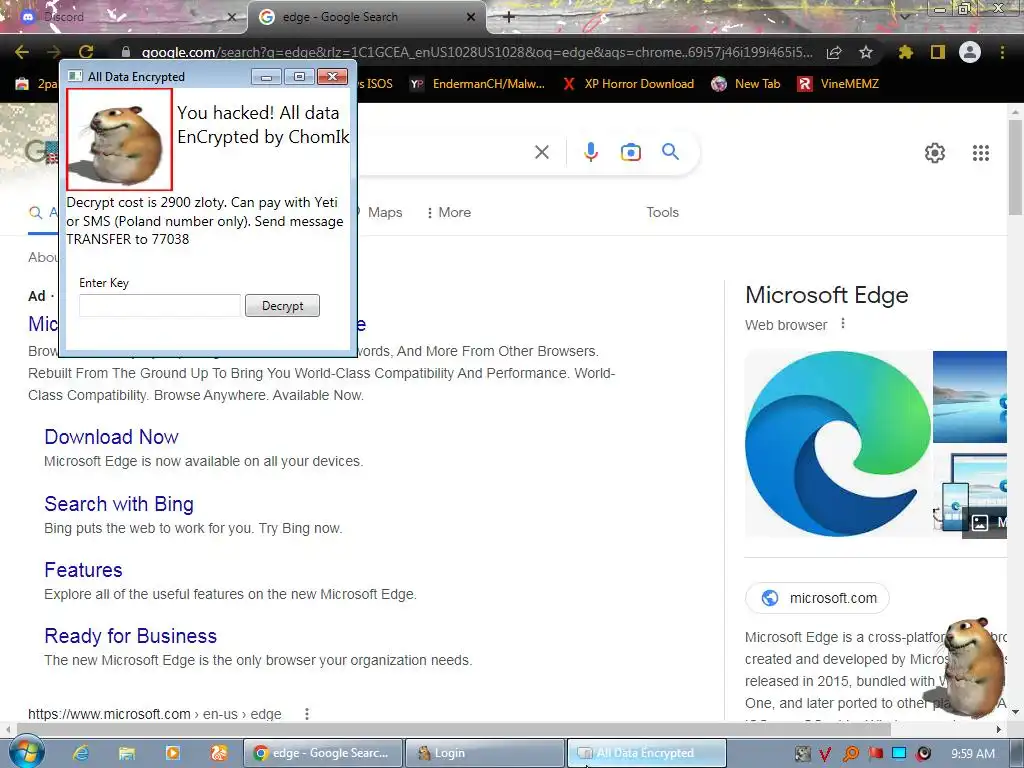
Task: Open the Download Now link
Action: 112,437
